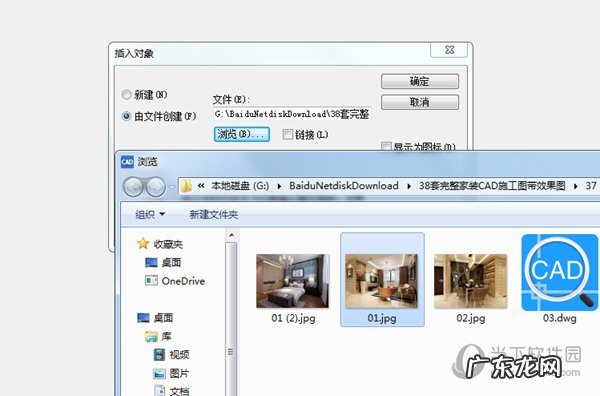This screenshot has height=396, width=600.
Task: Choose the 由文件创建 radio button
Action: (x=126, y=116)
